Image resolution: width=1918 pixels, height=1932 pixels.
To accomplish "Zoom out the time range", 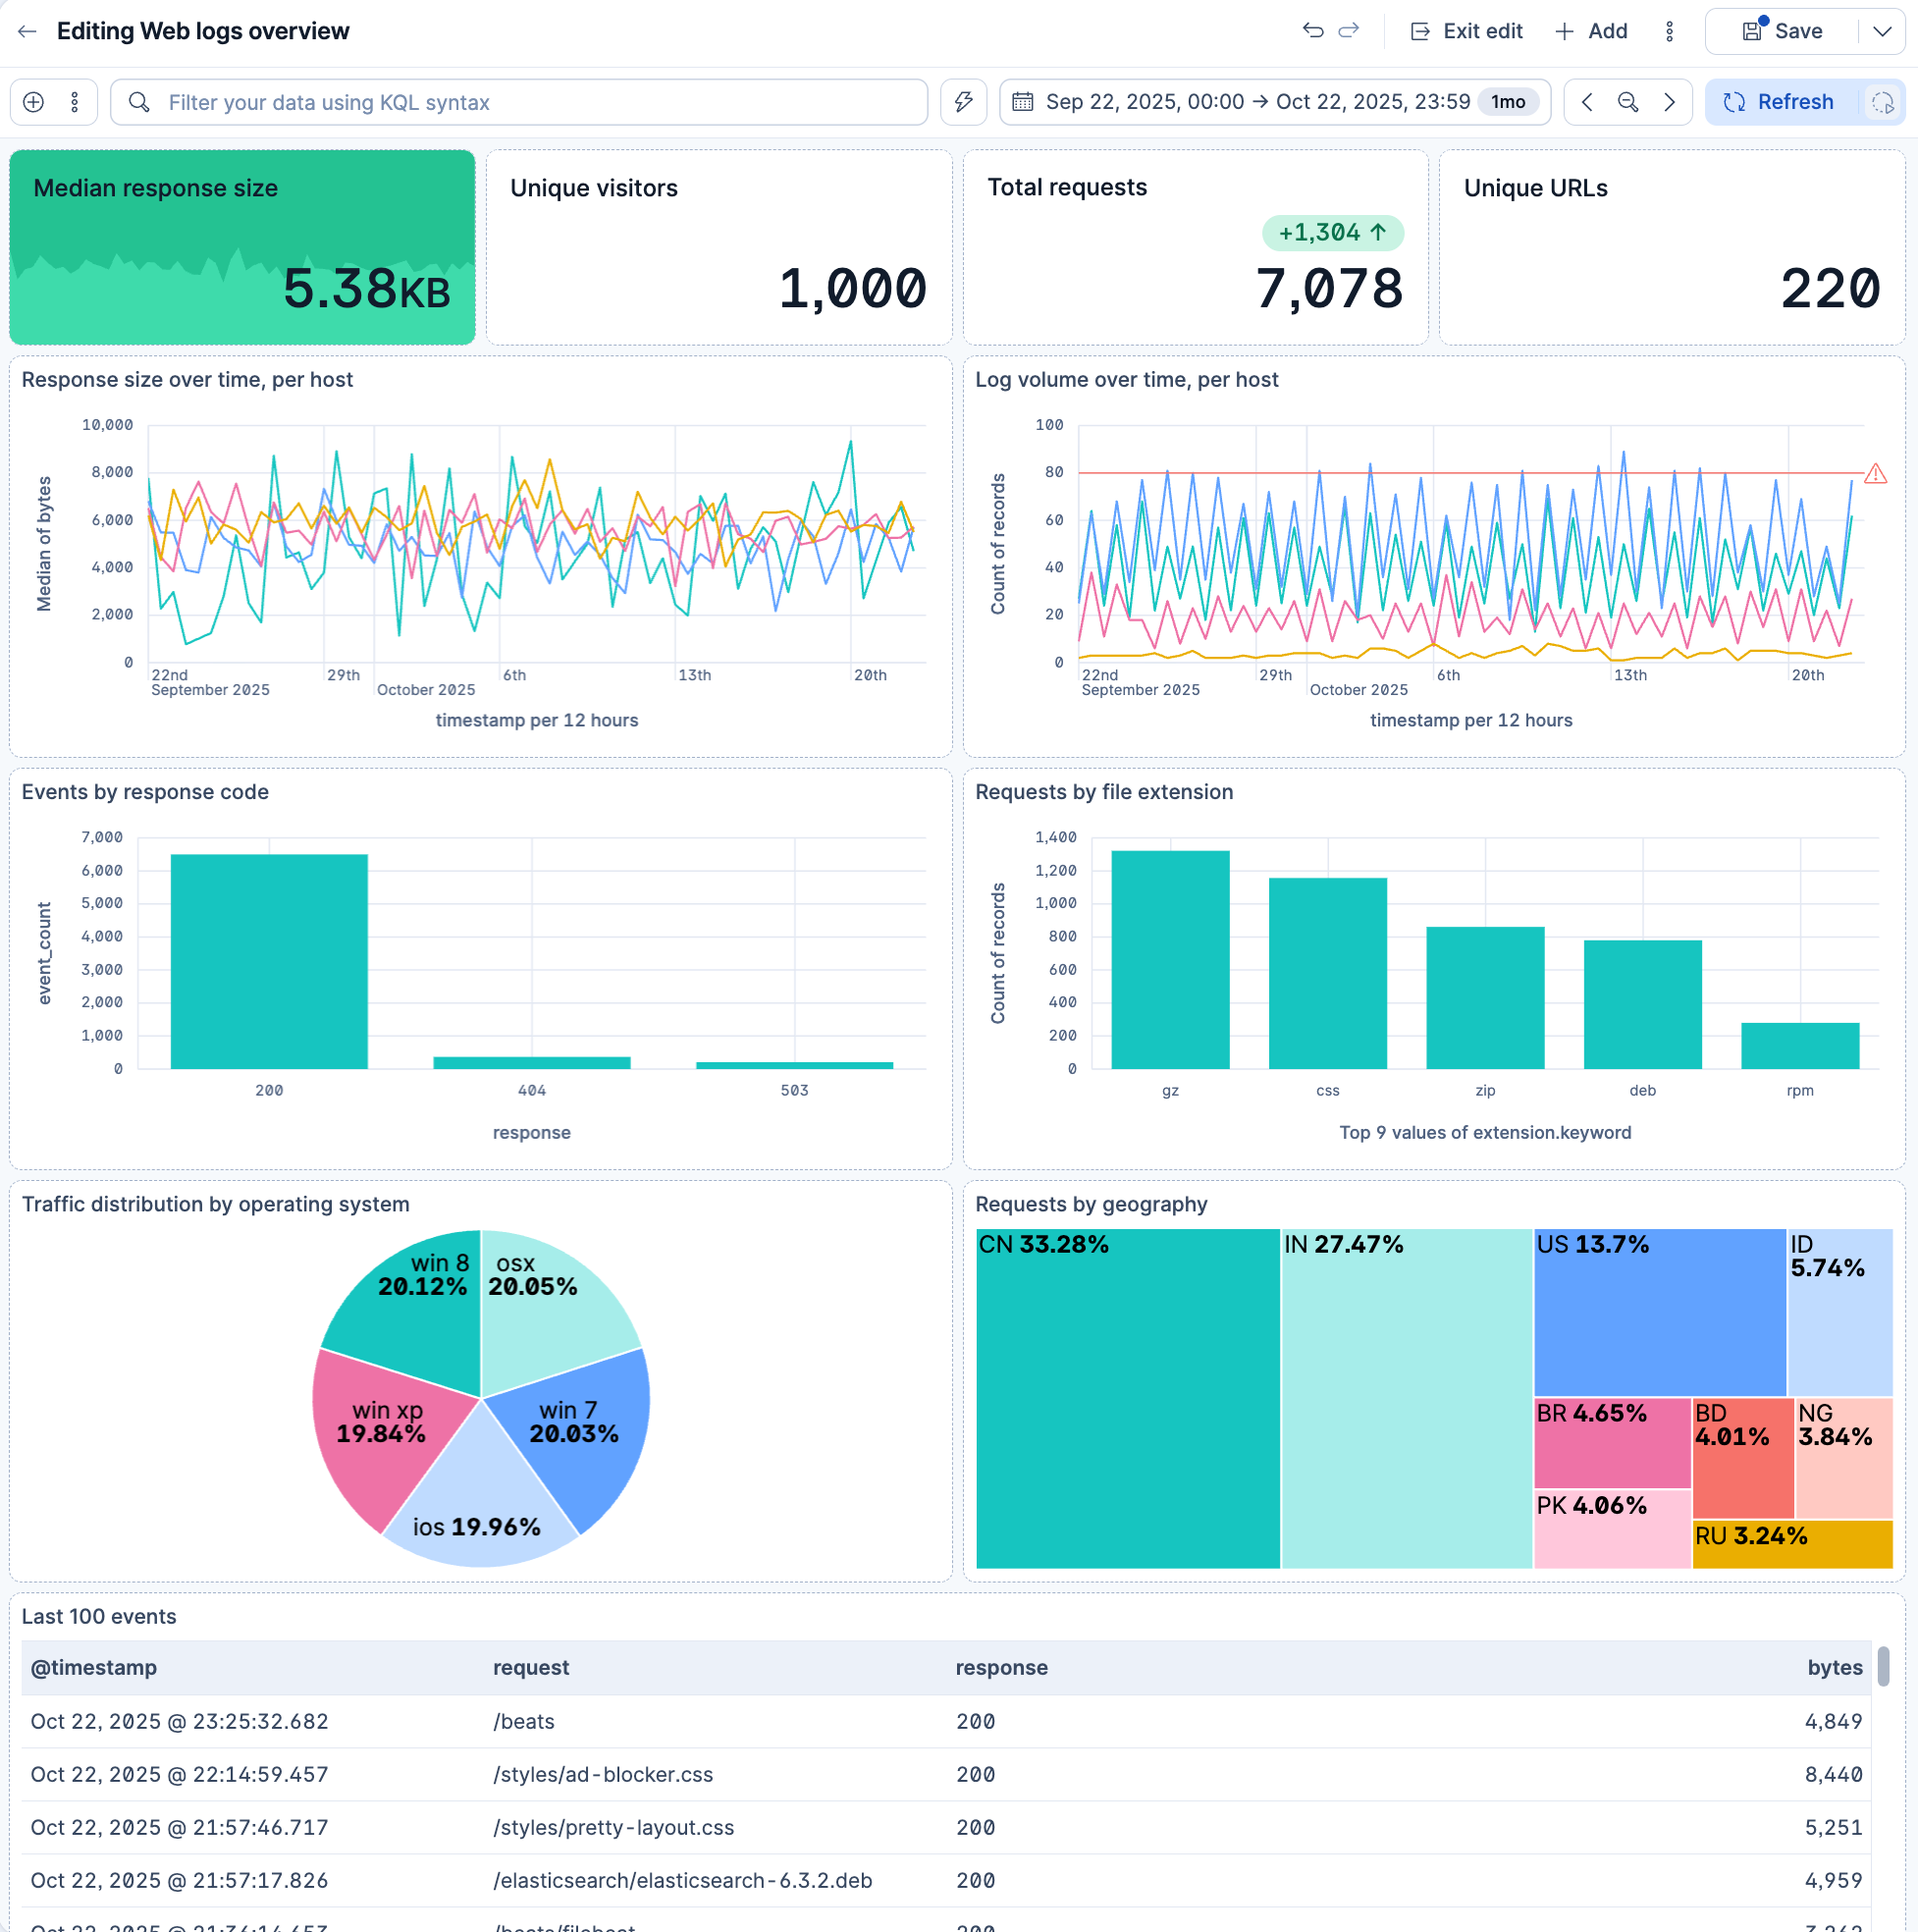I will [x=1628, y=102].
